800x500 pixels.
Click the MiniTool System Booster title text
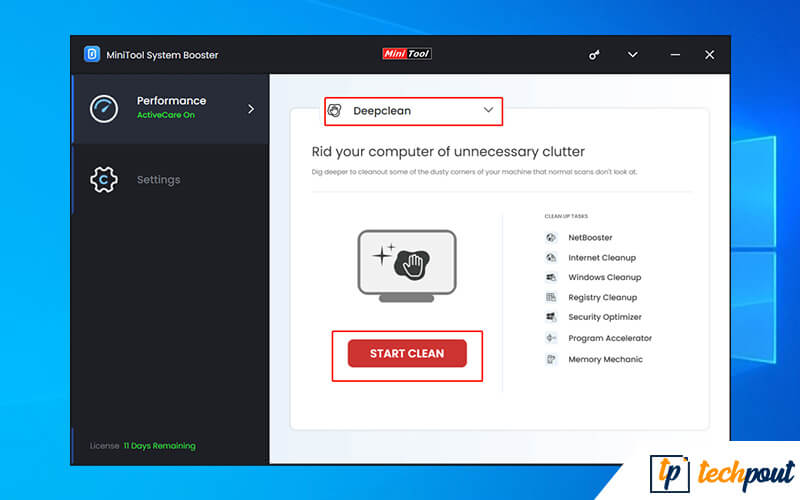[x=162, y=55]
